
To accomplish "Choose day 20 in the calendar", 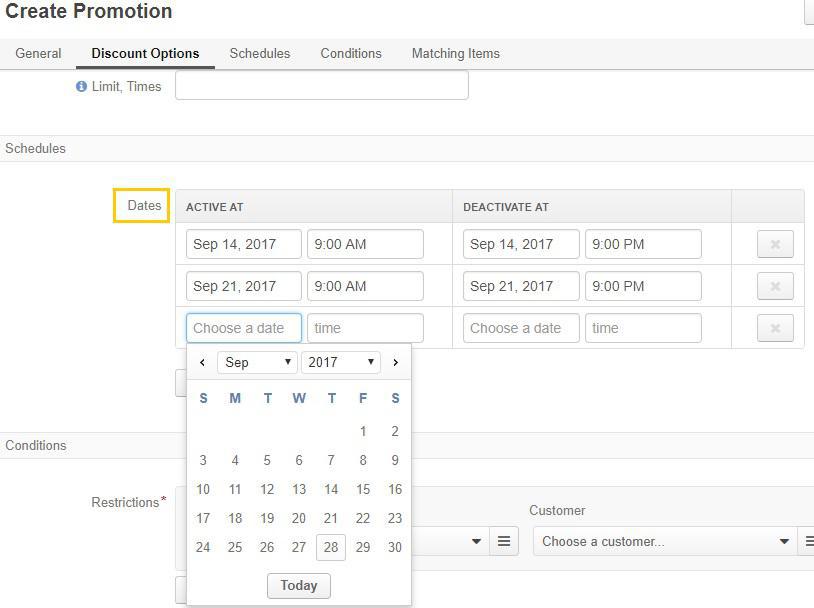I will 299,518.
